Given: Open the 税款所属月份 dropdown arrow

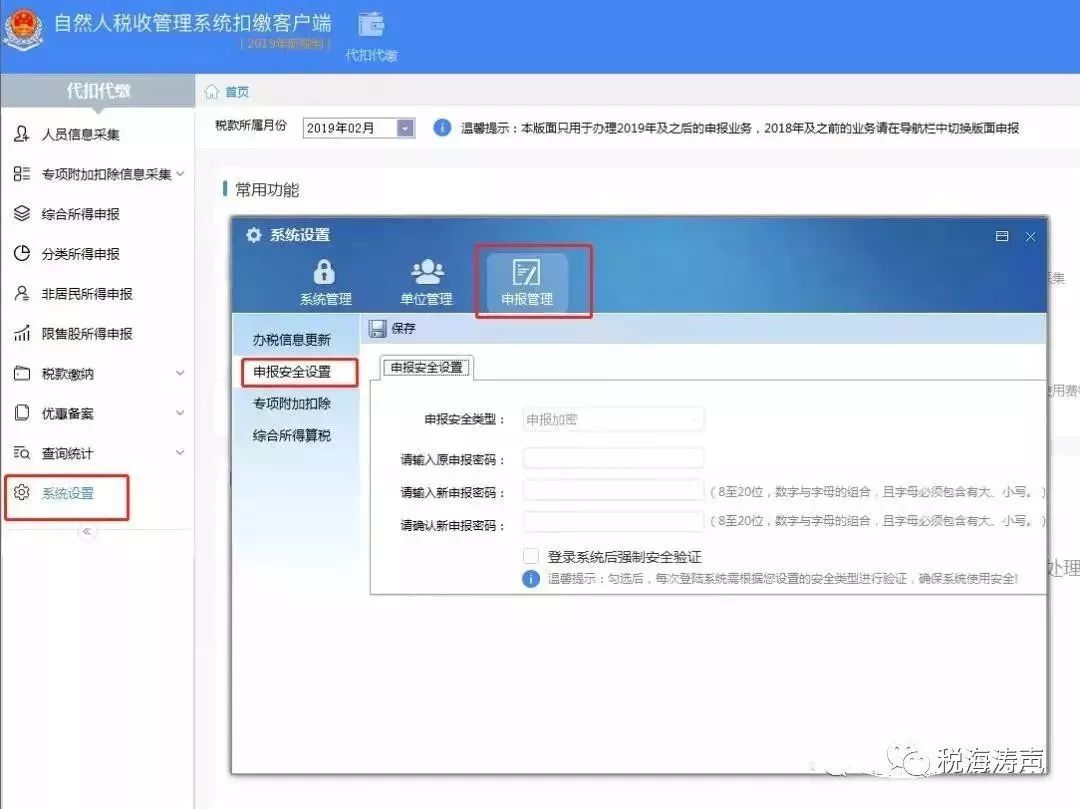Looking at the screenshot, I should (406, 128).
